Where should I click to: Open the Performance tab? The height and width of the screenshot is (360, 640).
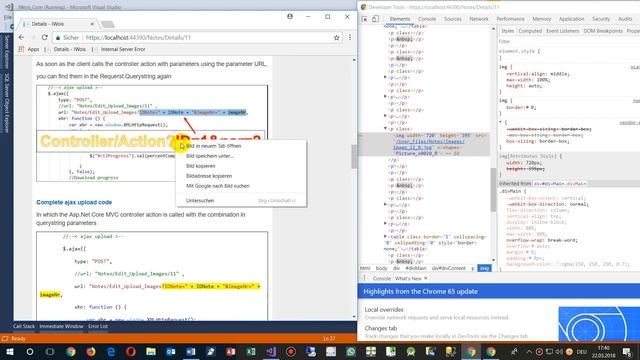(510, 19)
